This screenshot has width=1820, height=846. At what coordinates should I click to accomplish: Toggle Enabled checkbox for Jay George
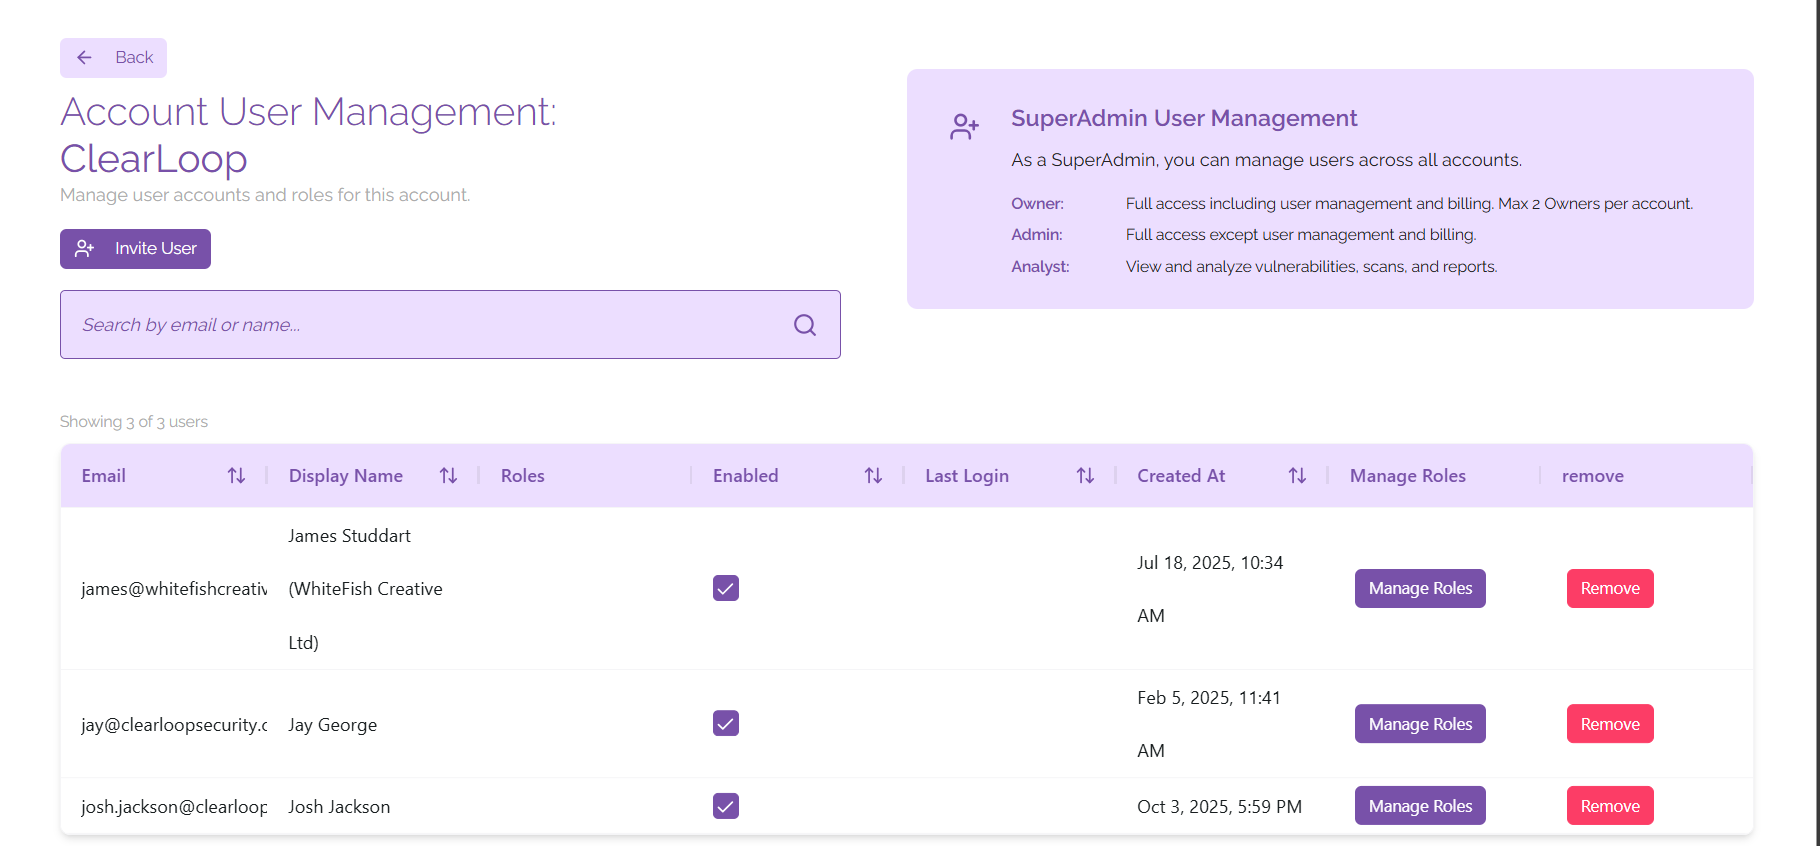(x=726, y=723)
